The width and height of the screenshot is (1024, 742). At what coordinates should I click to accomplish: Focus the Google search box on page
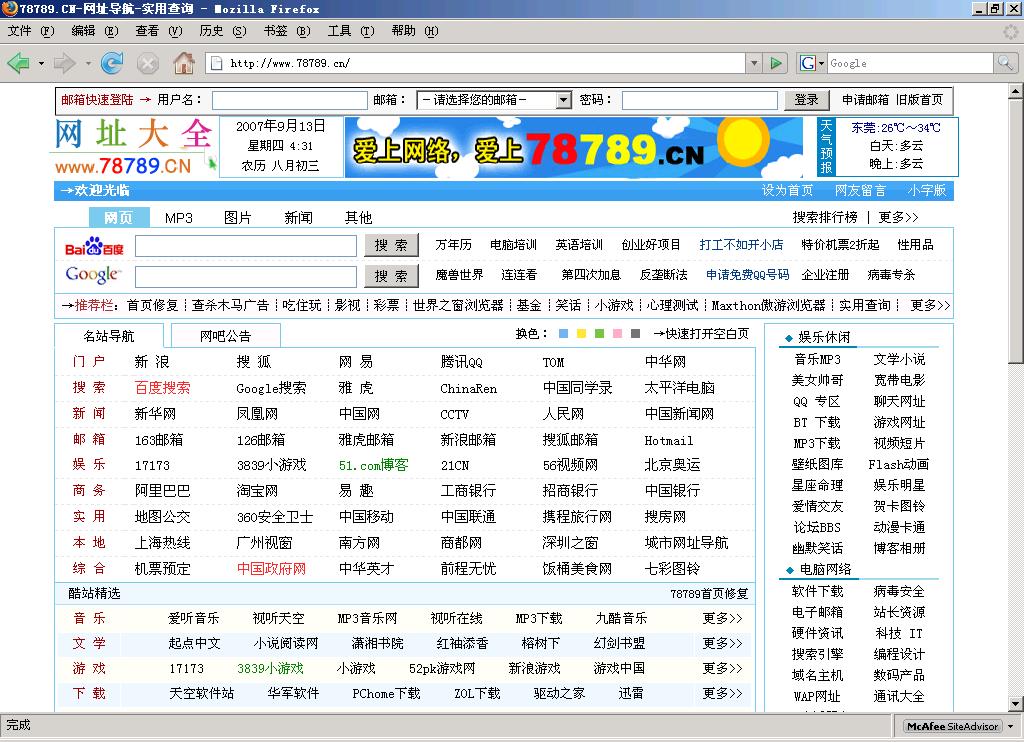coord(246,276)
